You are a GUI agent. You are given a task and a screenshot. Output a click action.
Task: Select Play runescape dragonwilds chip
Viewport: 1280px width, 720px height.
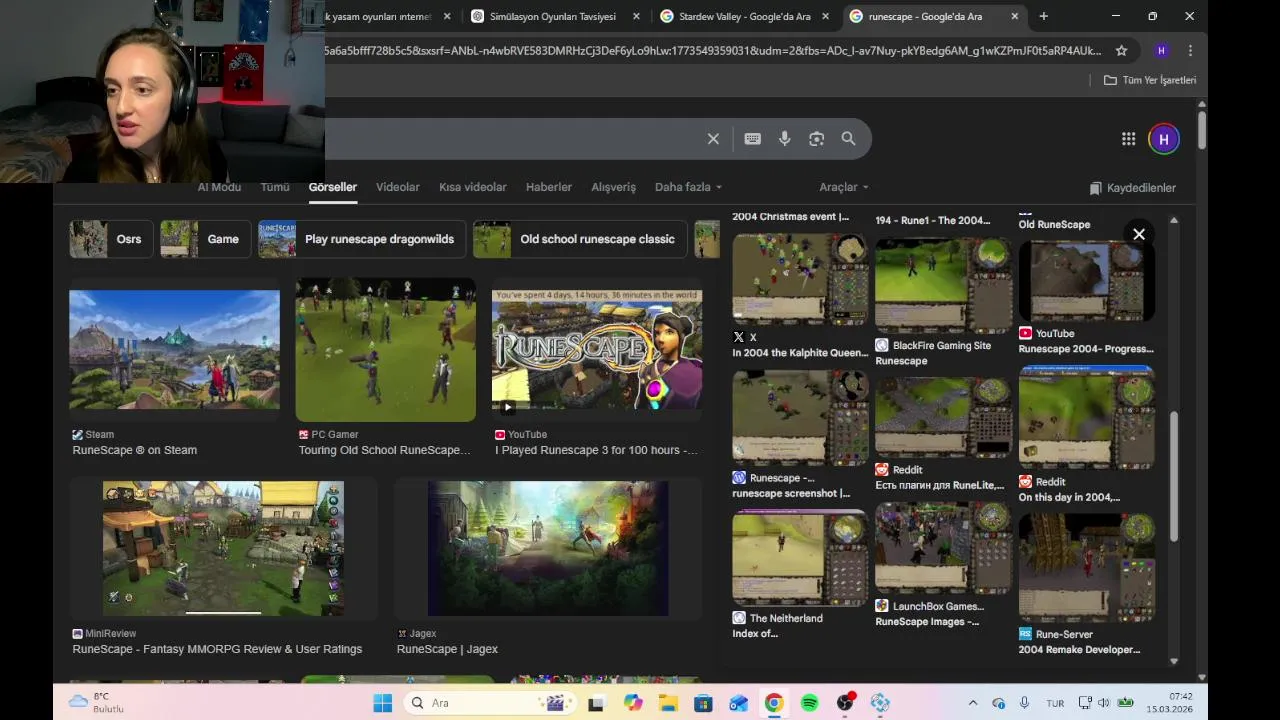(362, 239)
